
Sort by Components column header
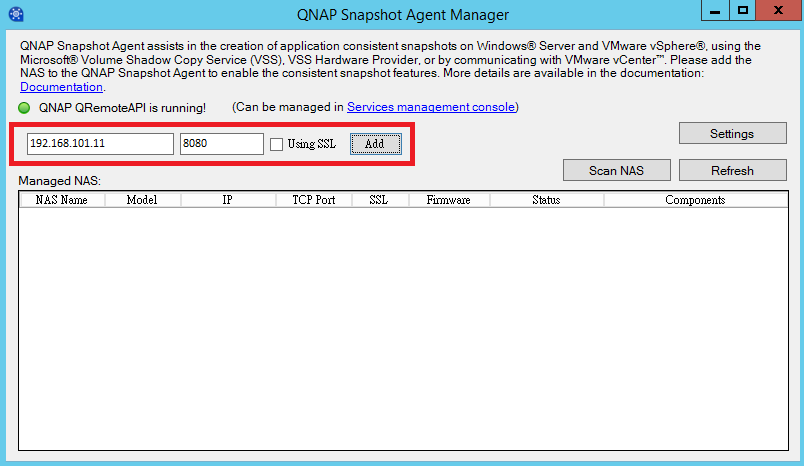(695, 200)
